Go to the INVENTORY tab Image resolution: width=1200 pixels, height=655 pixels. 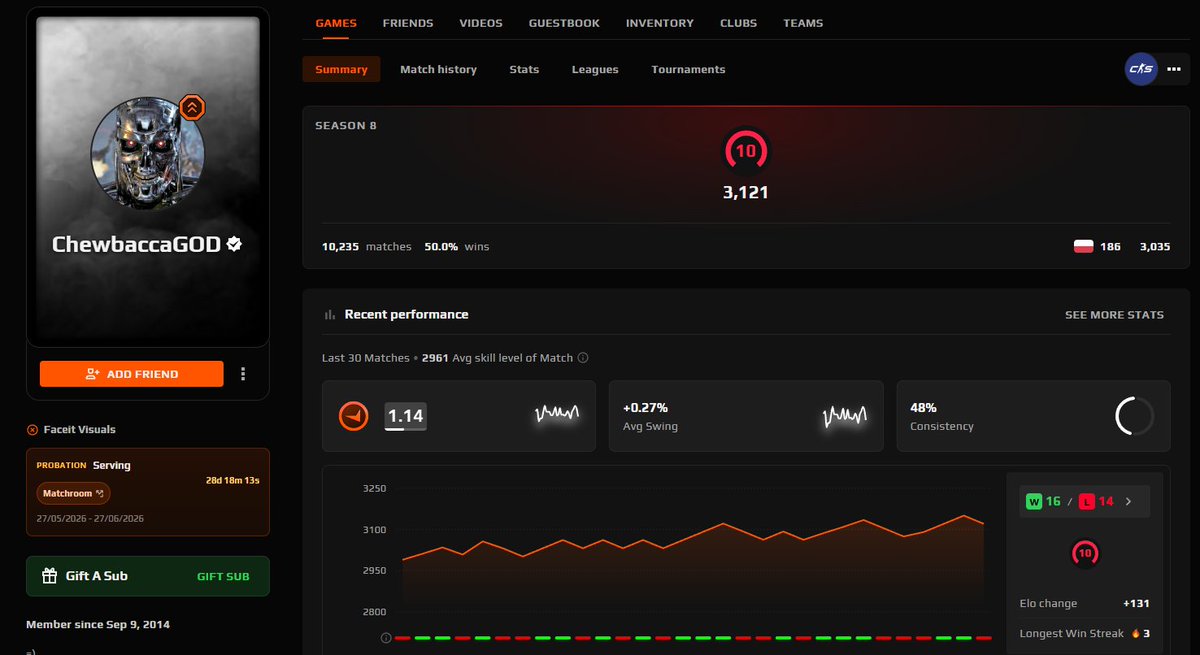(660, 23)
